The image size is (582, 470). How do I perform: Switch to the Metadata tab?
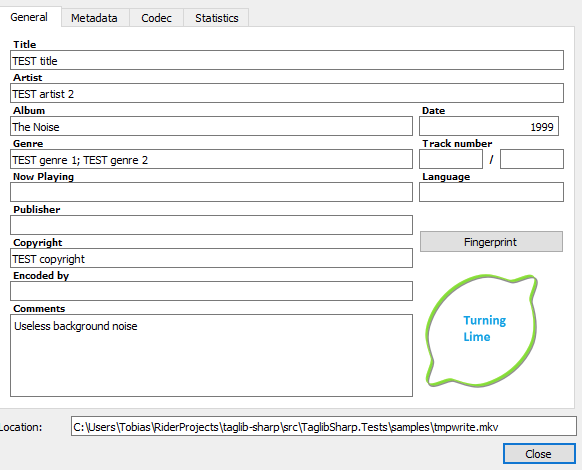coord(95,18)
